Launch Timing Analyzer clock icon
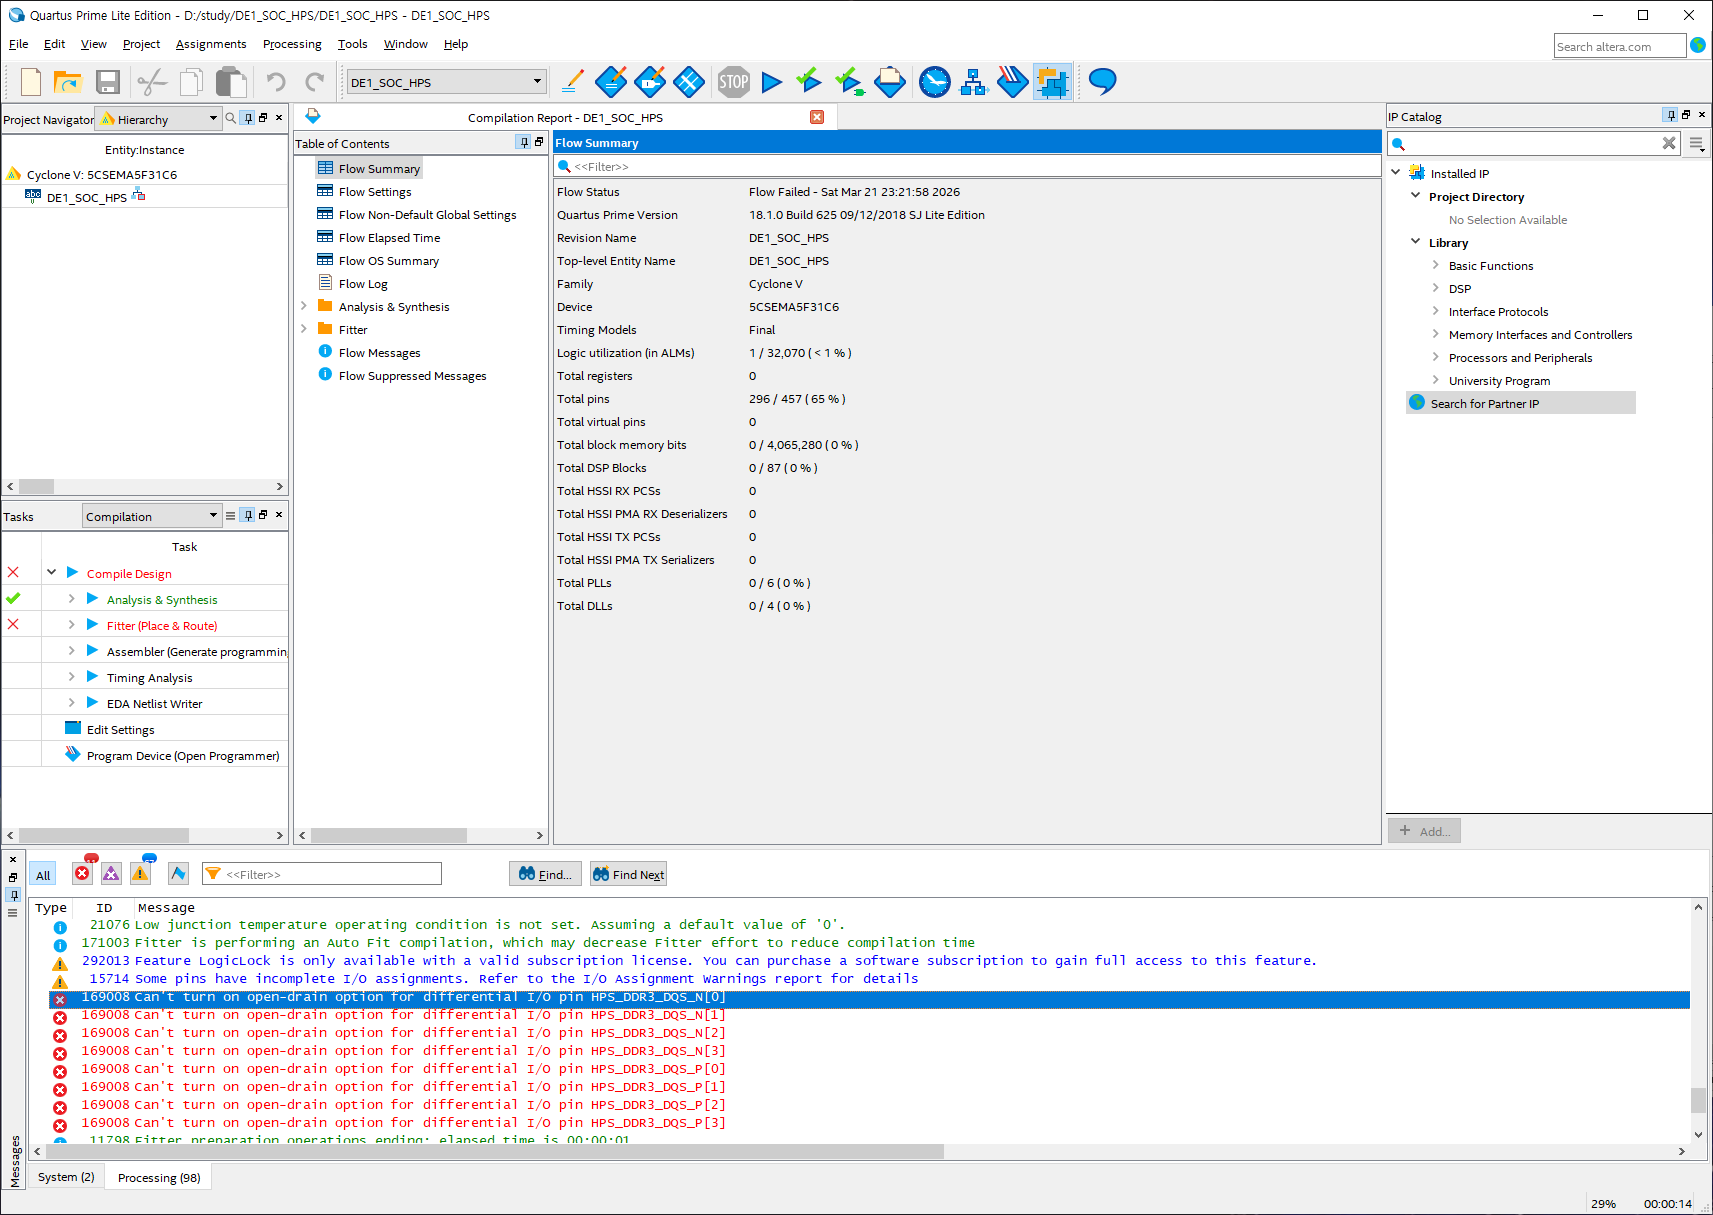This screenshot has width=1713, height=1215. [x=934, y=82]
